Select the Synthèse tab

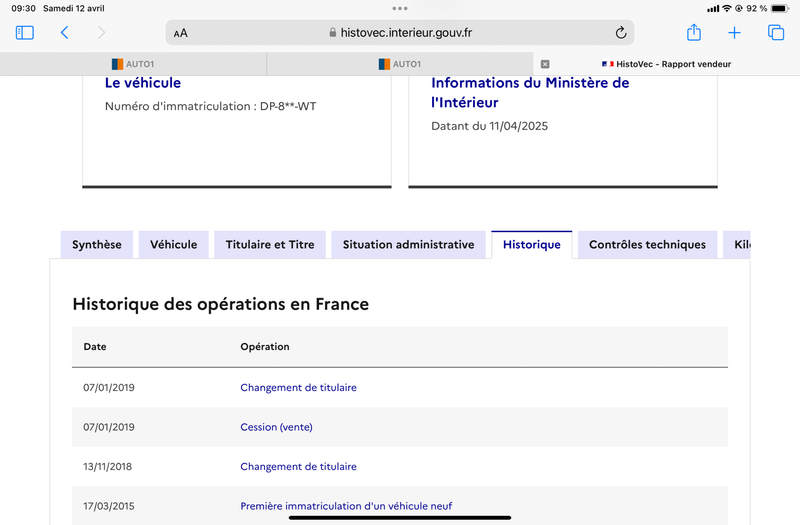(97, 245)
